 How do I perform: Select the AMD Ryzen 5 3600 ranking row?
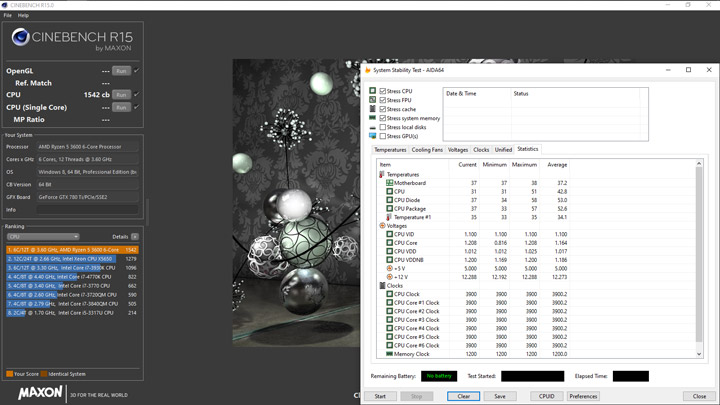point(72,250)
